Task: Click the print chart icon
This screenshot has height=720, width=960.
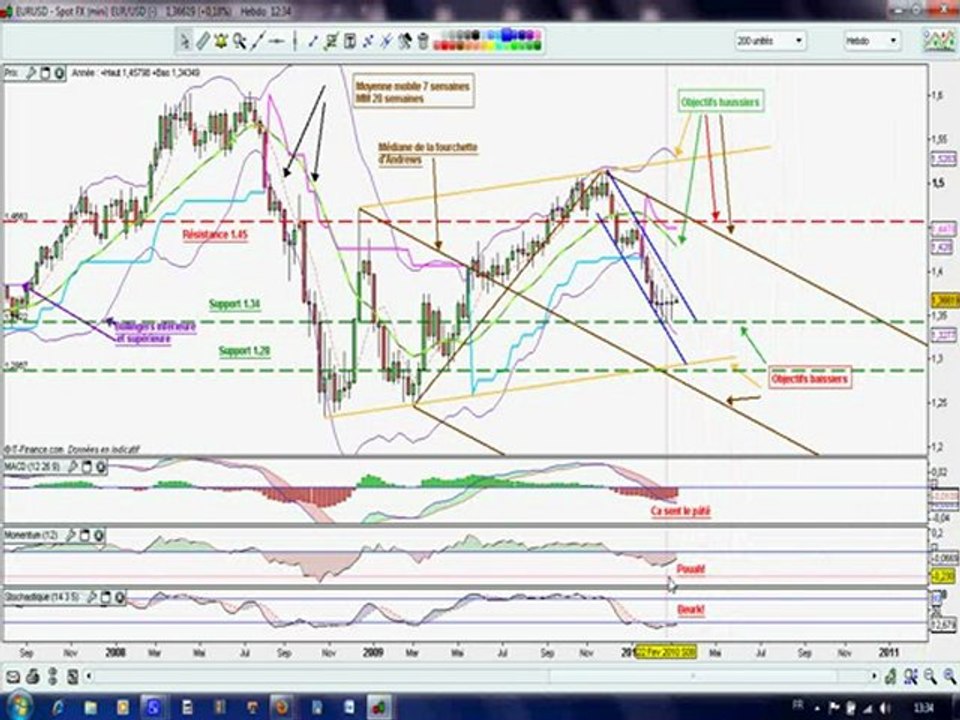Action: point(32,677)
